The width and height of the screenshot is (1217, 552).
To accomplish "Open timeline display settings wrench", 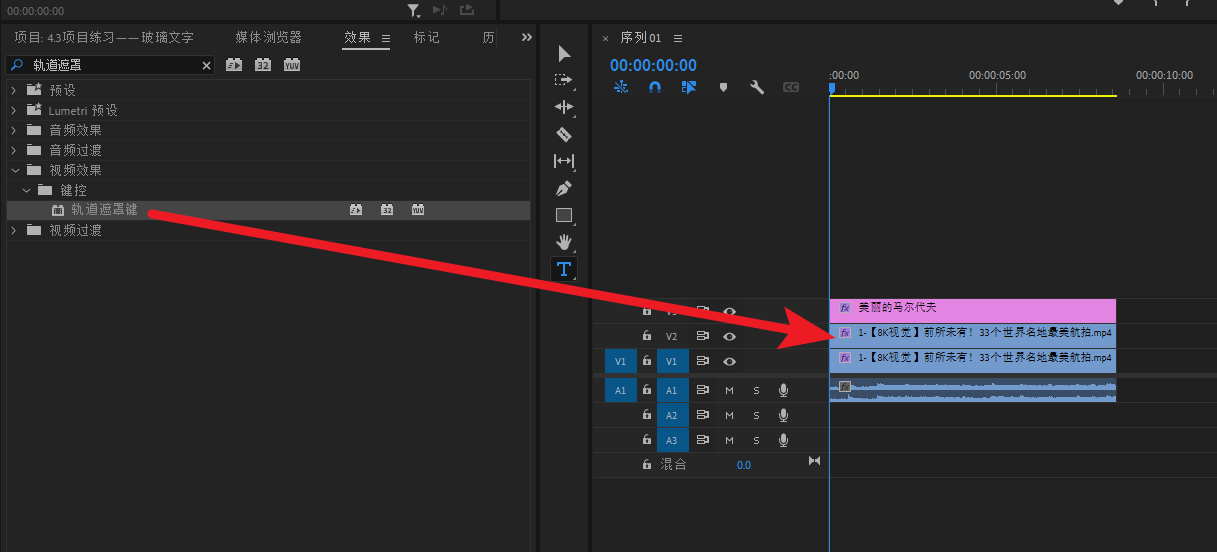I will point(757,87).
